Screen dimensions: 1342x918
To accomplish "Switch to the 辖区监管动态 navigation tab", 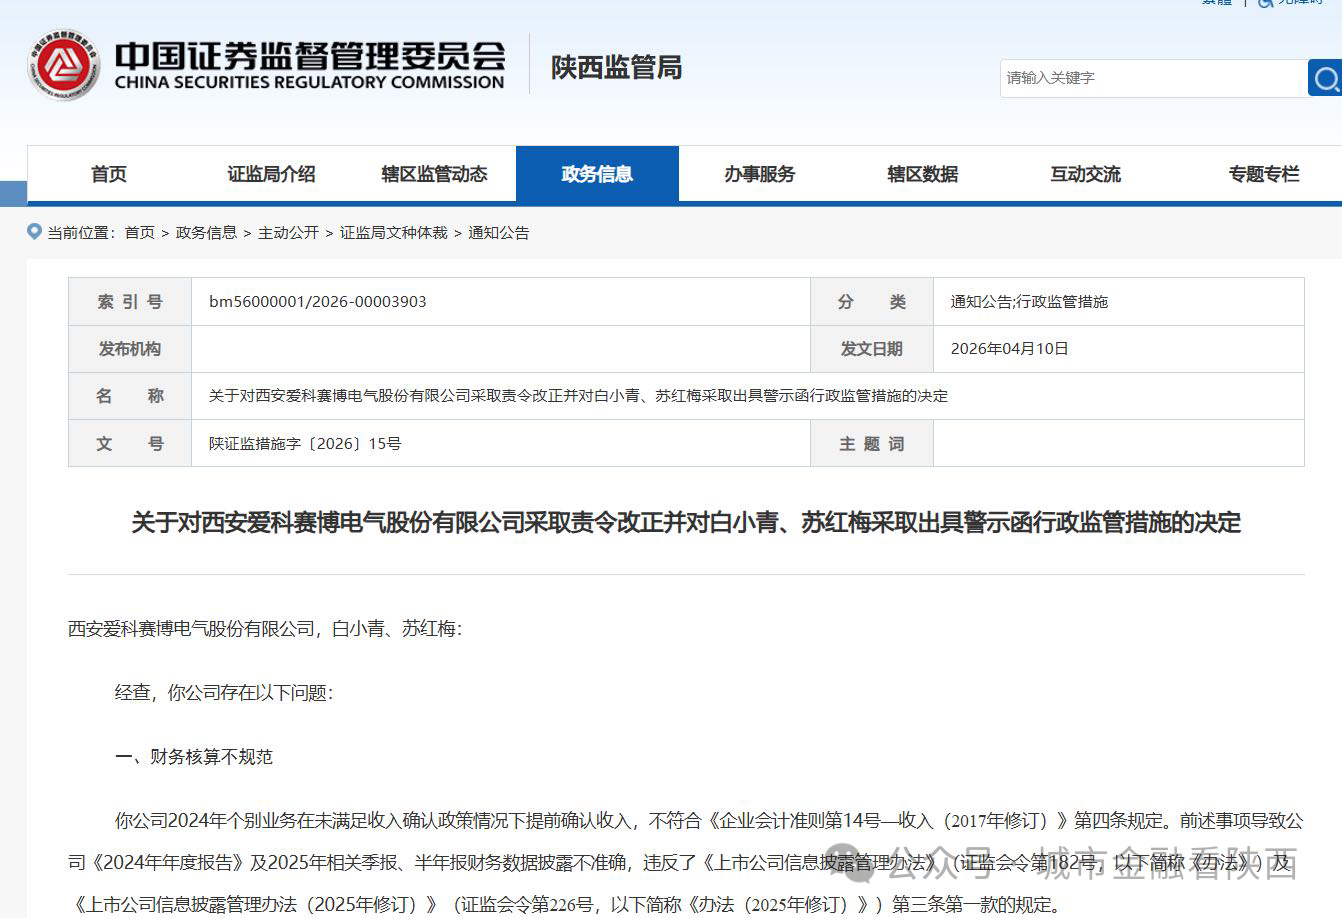I will (x=434, y=174).
